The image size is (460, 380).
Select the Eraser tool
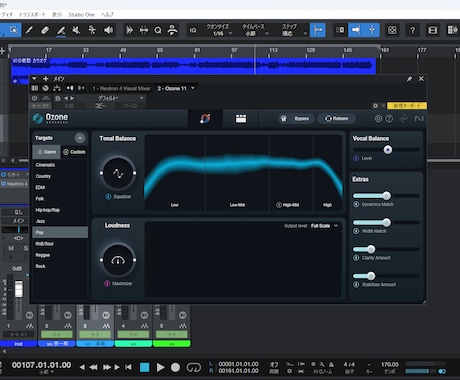pyautogui.click(x=45, y=30)
